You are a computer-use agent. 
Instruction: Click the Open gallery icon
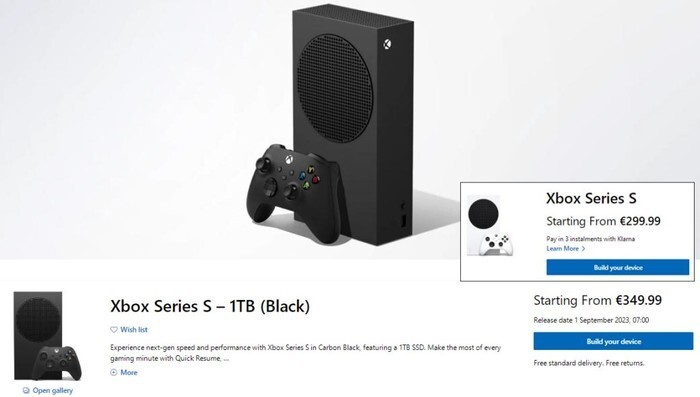click(26, 390)
